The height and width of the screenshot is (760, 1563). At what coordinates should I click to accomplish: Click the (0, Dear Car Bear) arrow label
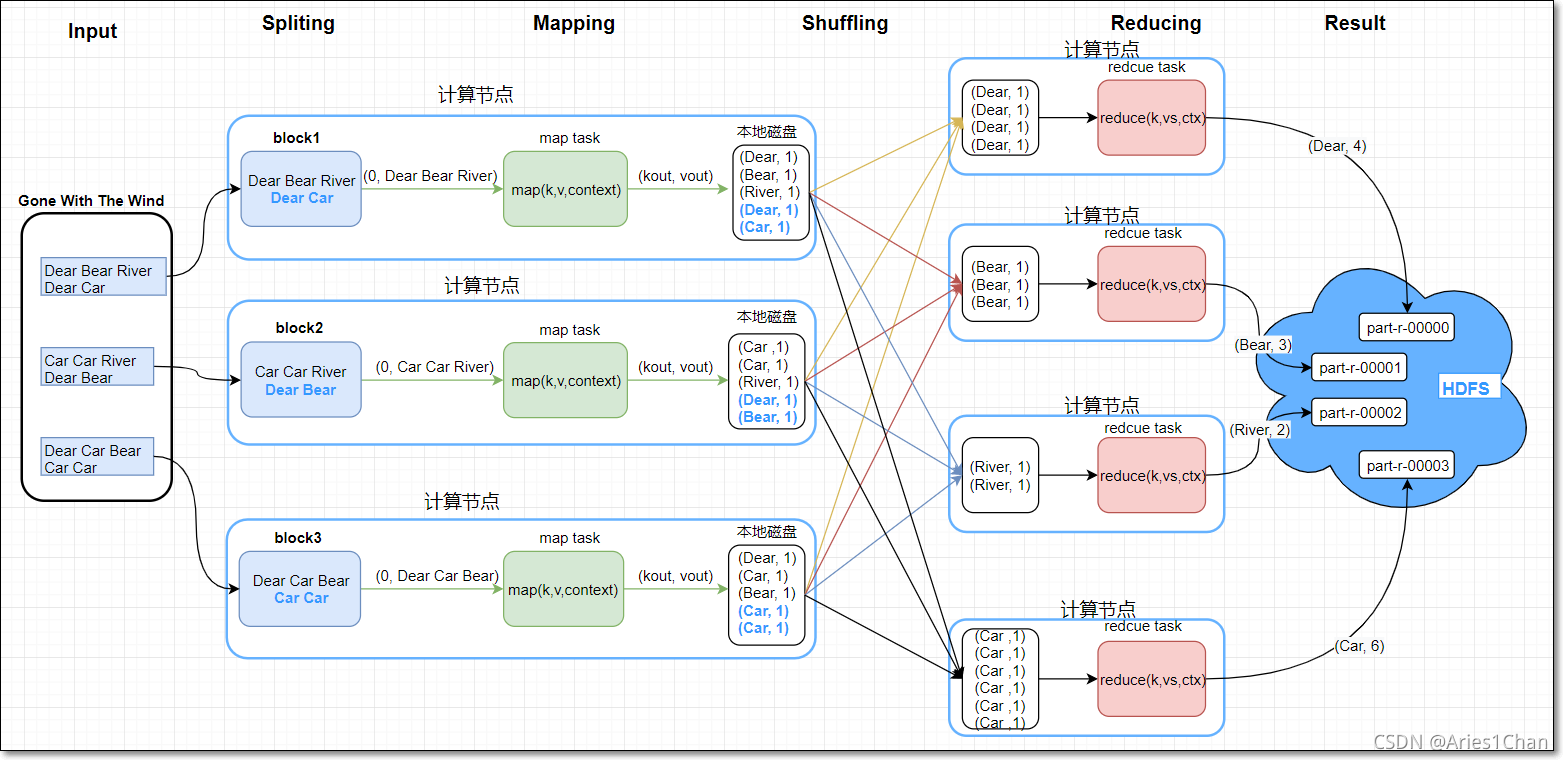(x=436, y=576)
